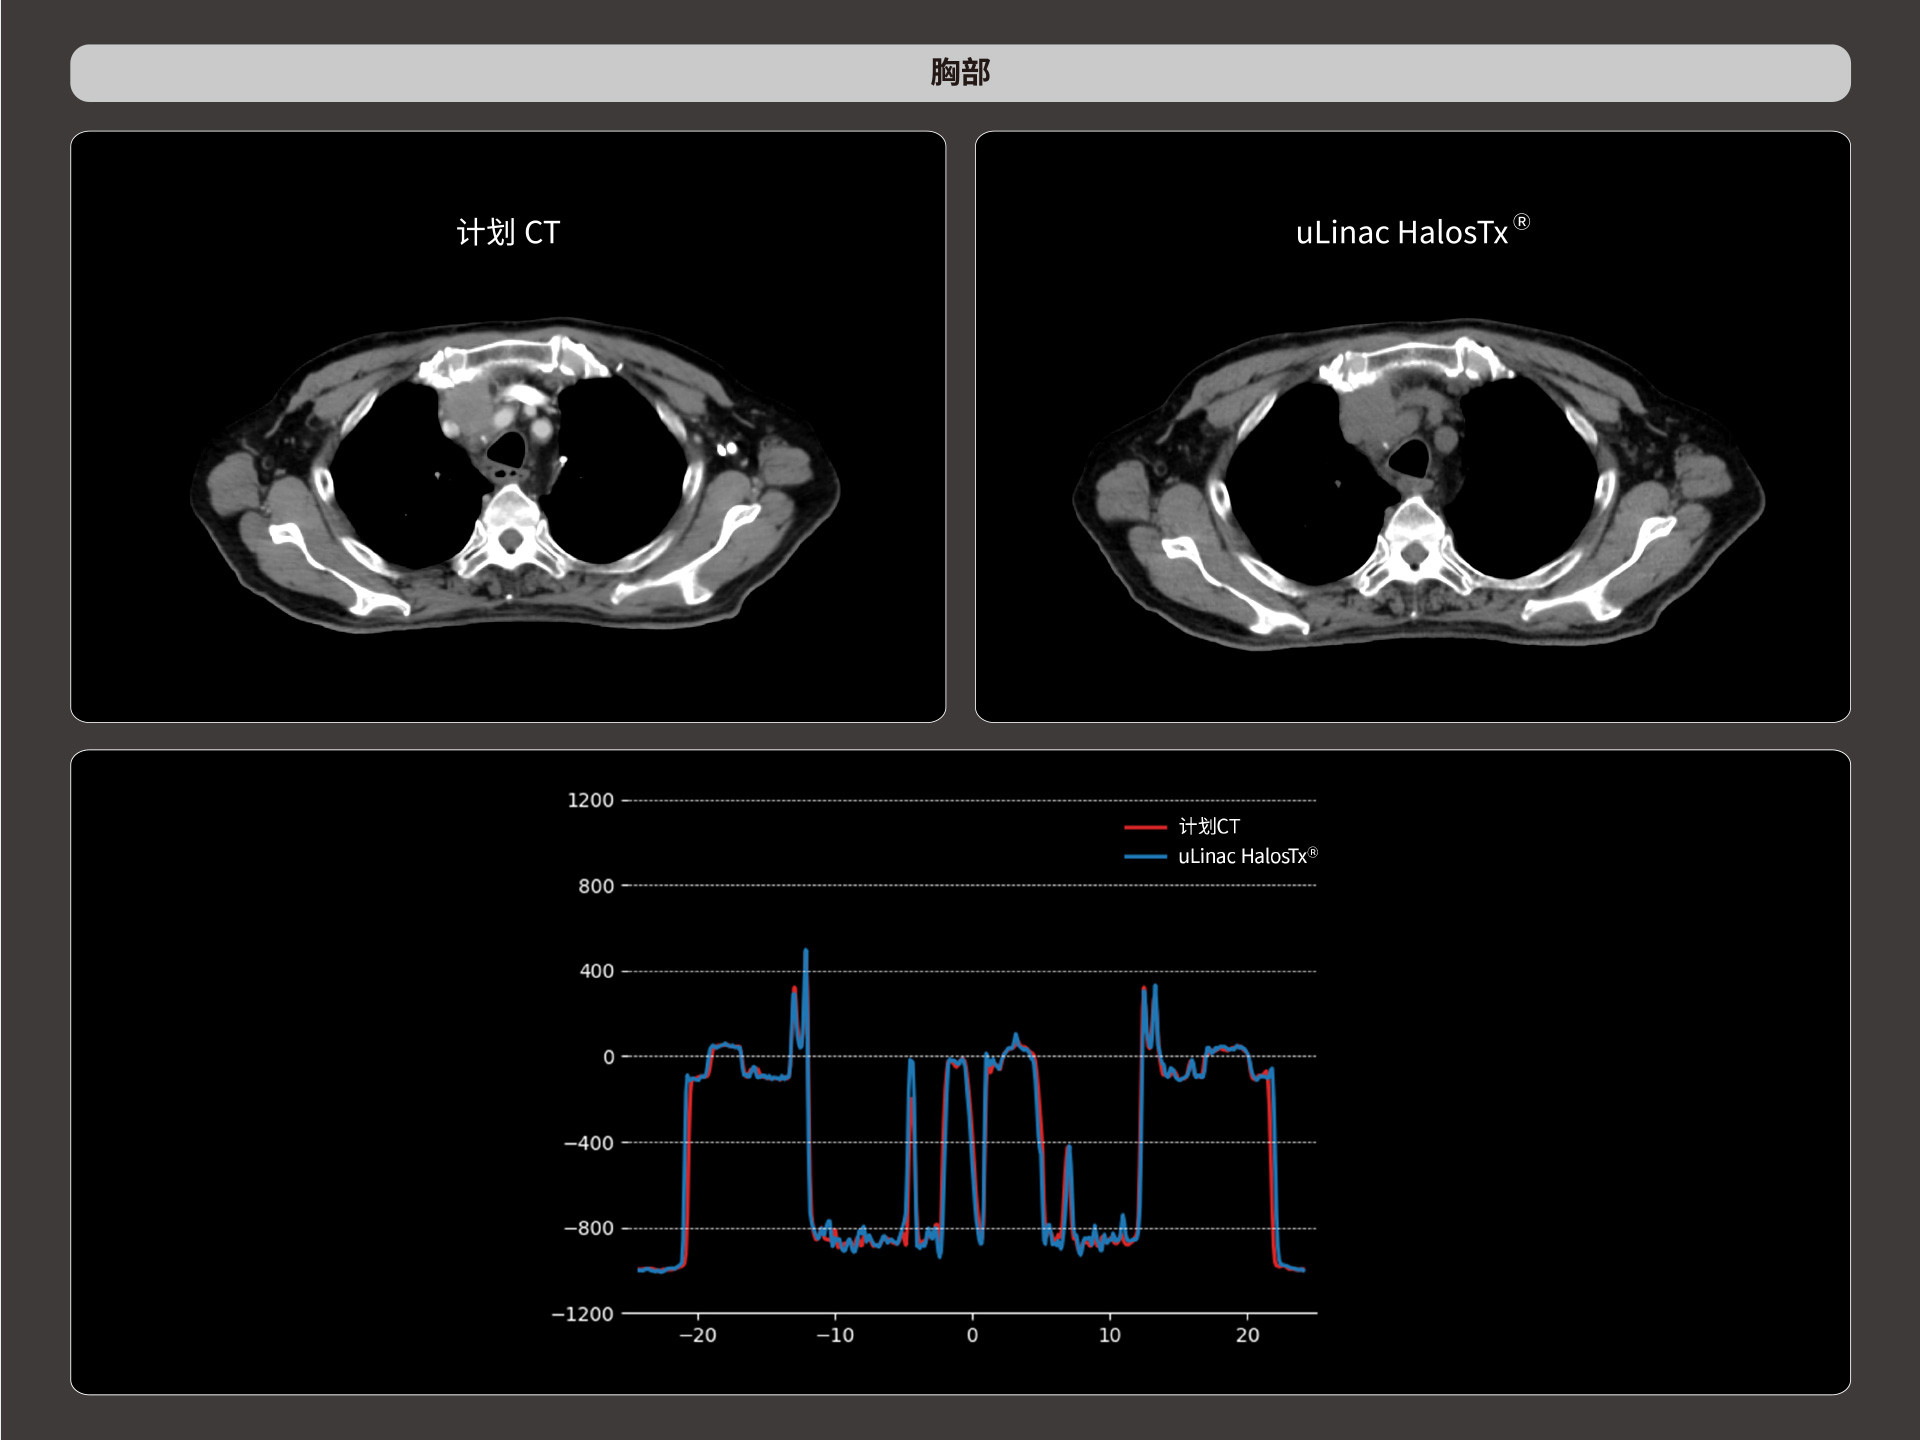Viewport: 1920px width, 1440px height.
Task: Click the uLinac HalosTx image title
Action: pyautogui.click(x=1402, y=232)
